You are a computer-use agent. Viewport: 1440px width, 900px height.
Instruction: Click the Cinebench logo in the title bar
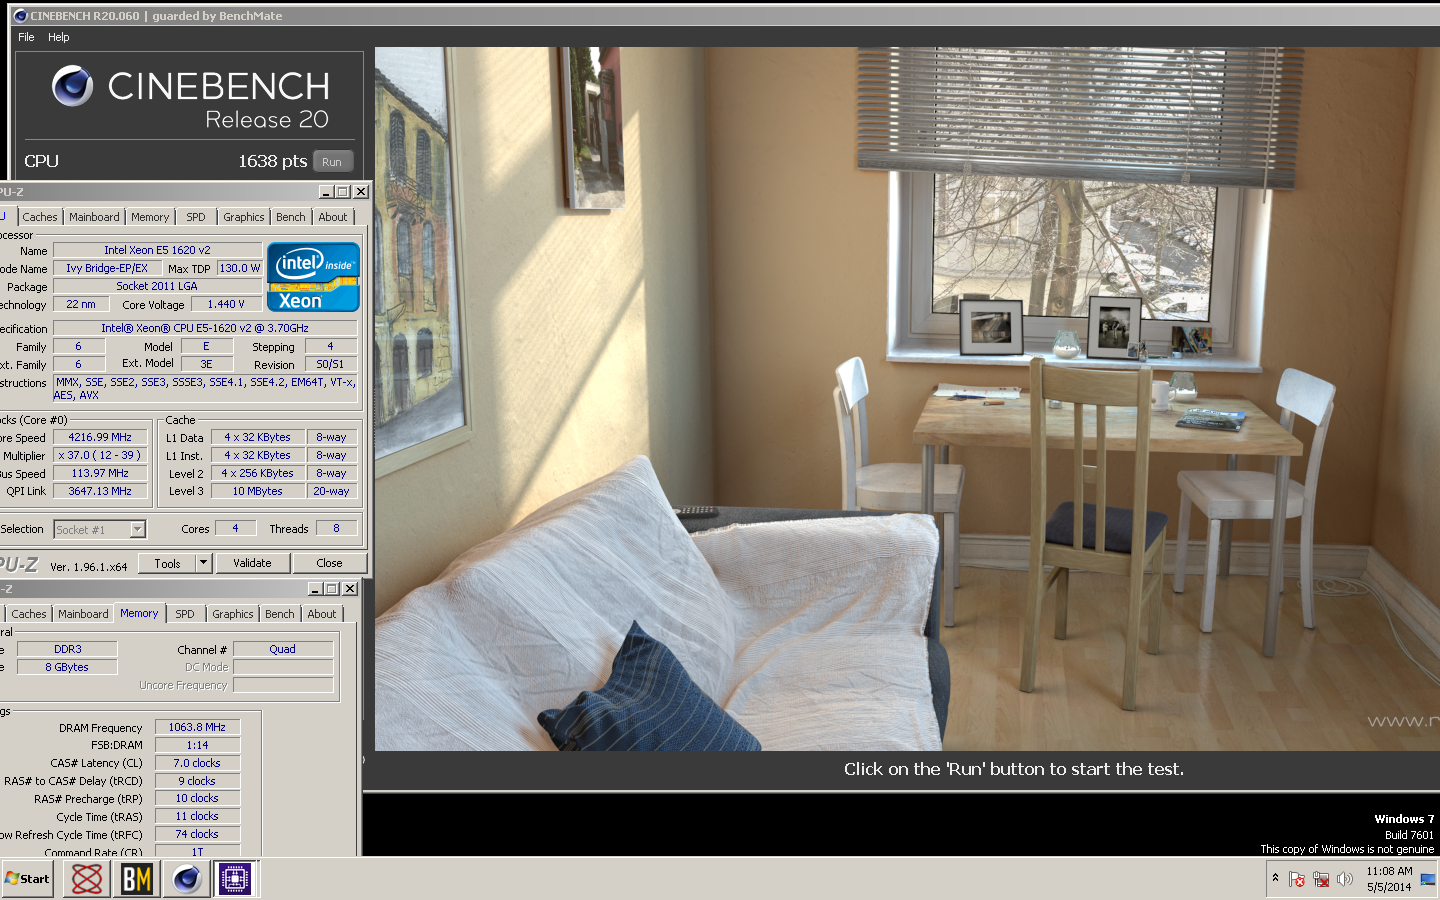coord(20,16)
